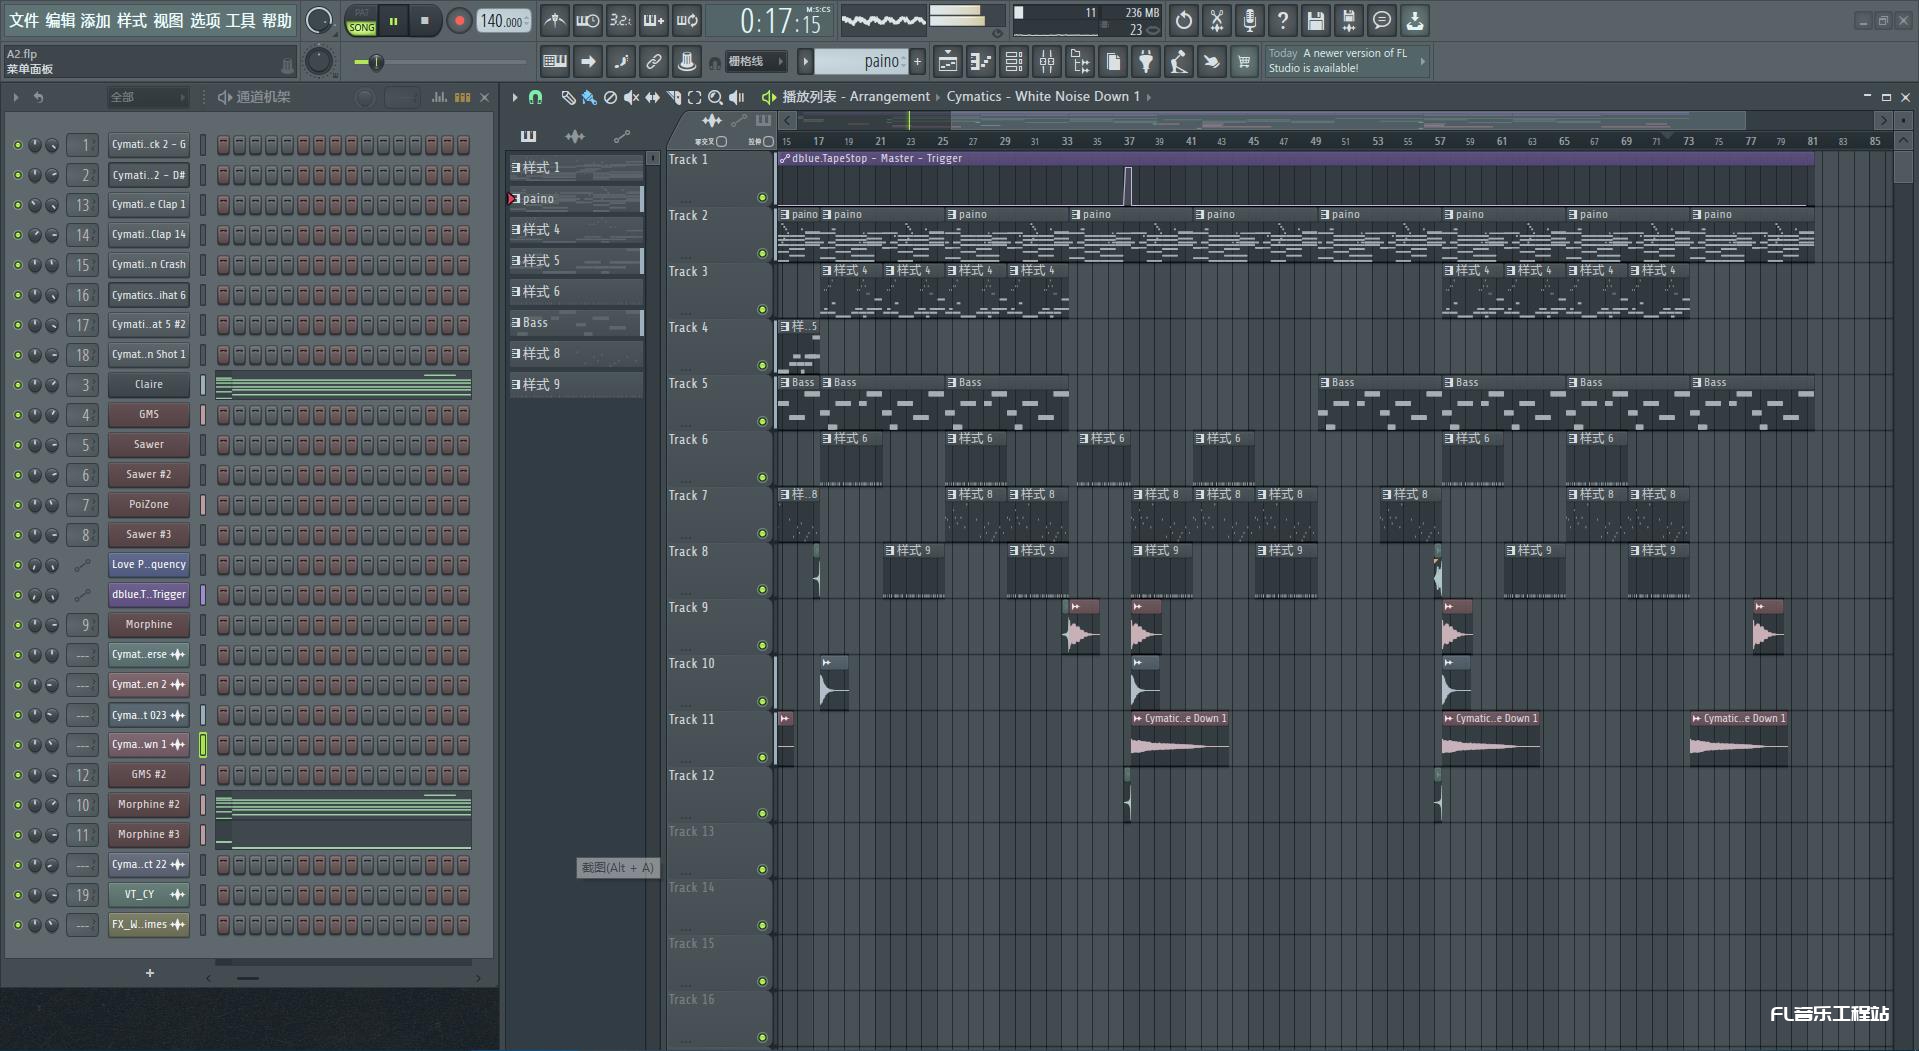Click the plus button to add a channel
1919x1051 pixels.
click(150, 973)
